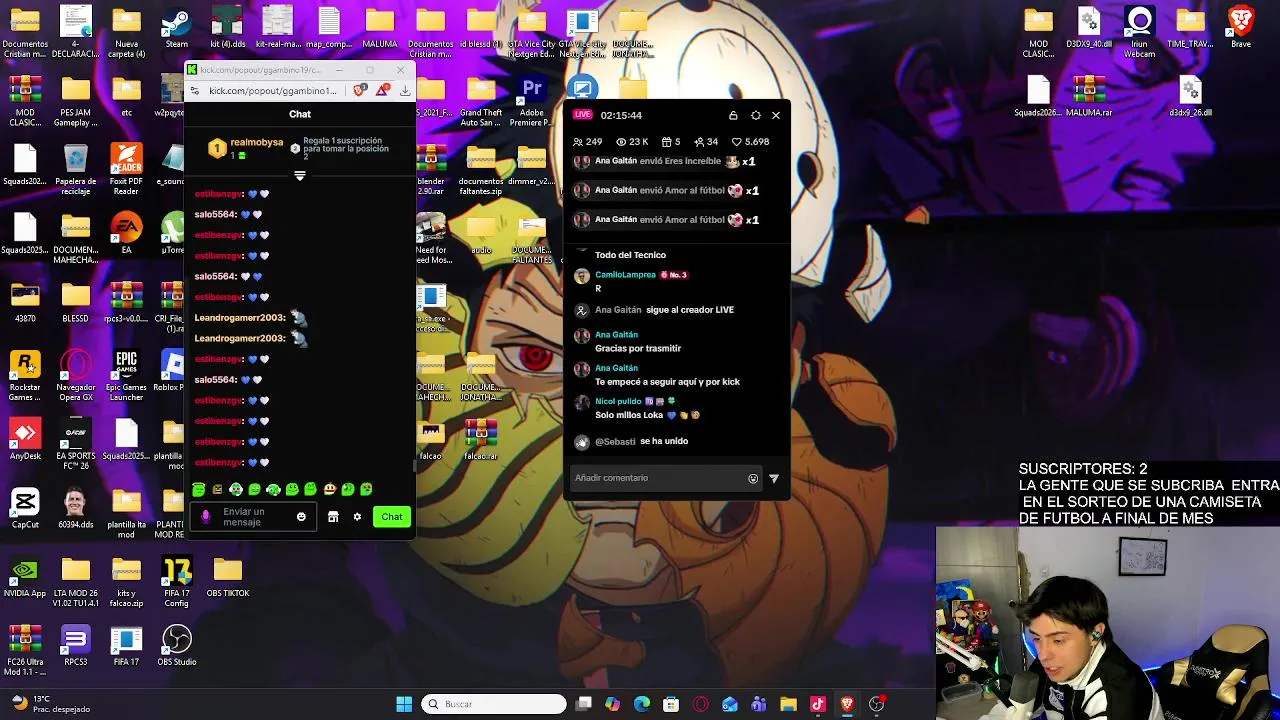Open emoji picker in Kick message box
Image resolution: width=1280 pixels, height=720 pixels.
point(301,517)
